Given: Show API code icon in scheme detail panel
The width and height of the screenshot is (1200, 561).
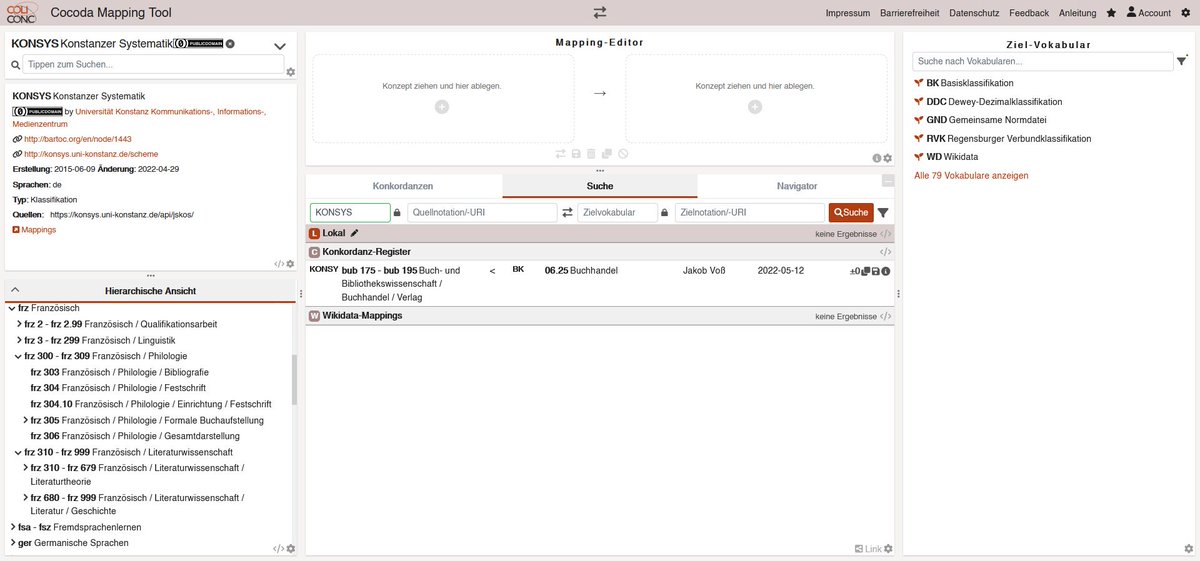Looking at the screenshot, I should tap(279, 264).
